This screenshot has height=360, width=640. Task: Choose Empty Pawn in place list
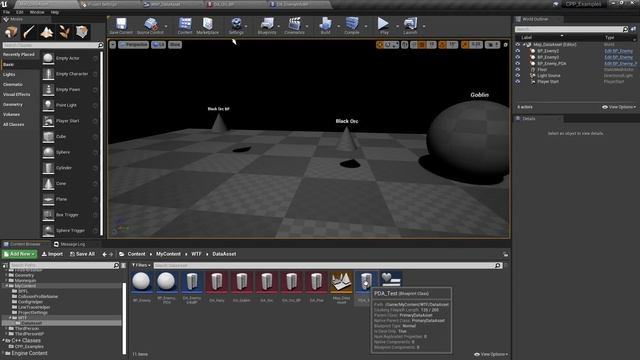tap(70, 89)
